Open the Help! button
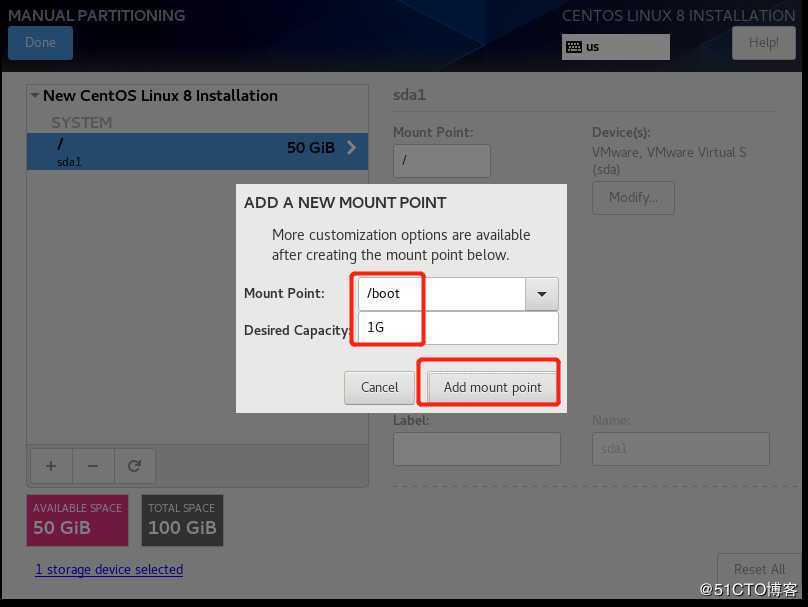This screenshot has height=607, width=808. (763, 43)
